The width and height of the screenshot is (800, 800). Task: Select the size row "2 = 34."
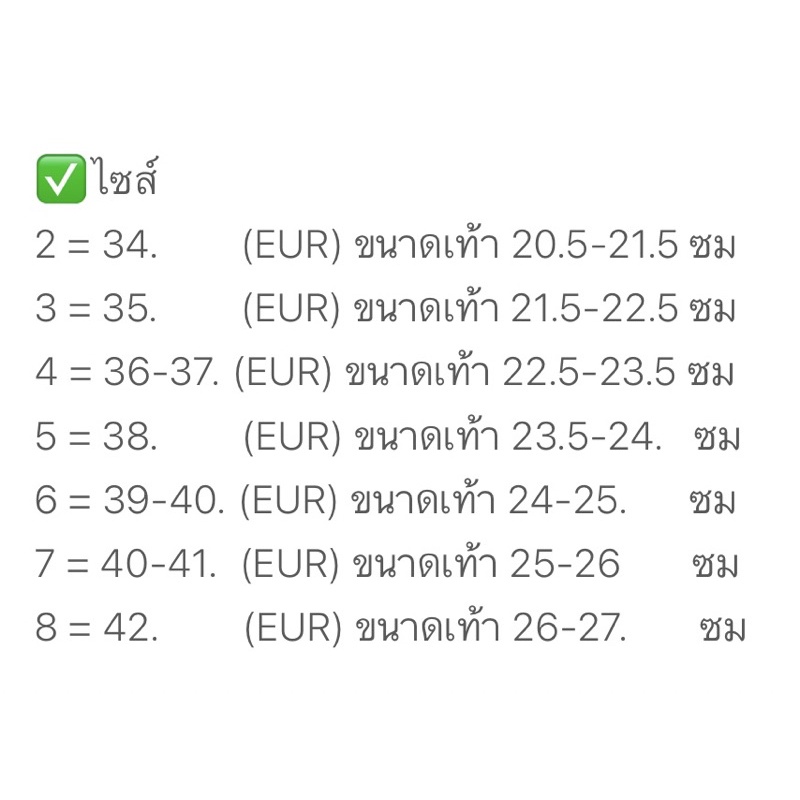pos(96,246)
